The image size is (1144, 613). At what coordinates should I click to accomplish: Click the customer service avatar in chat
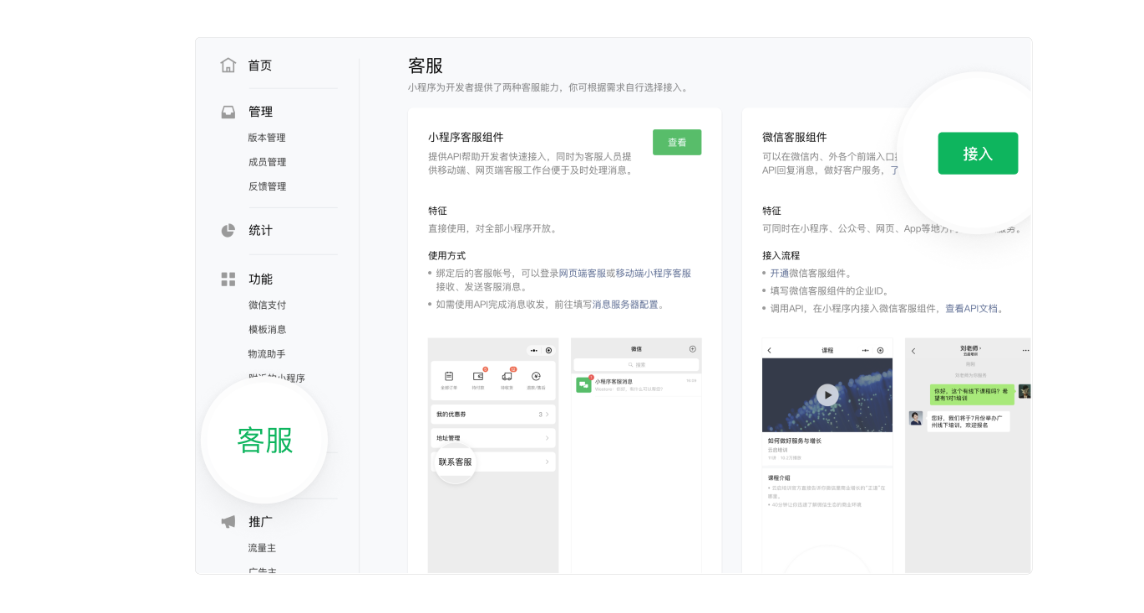(916, 418)
